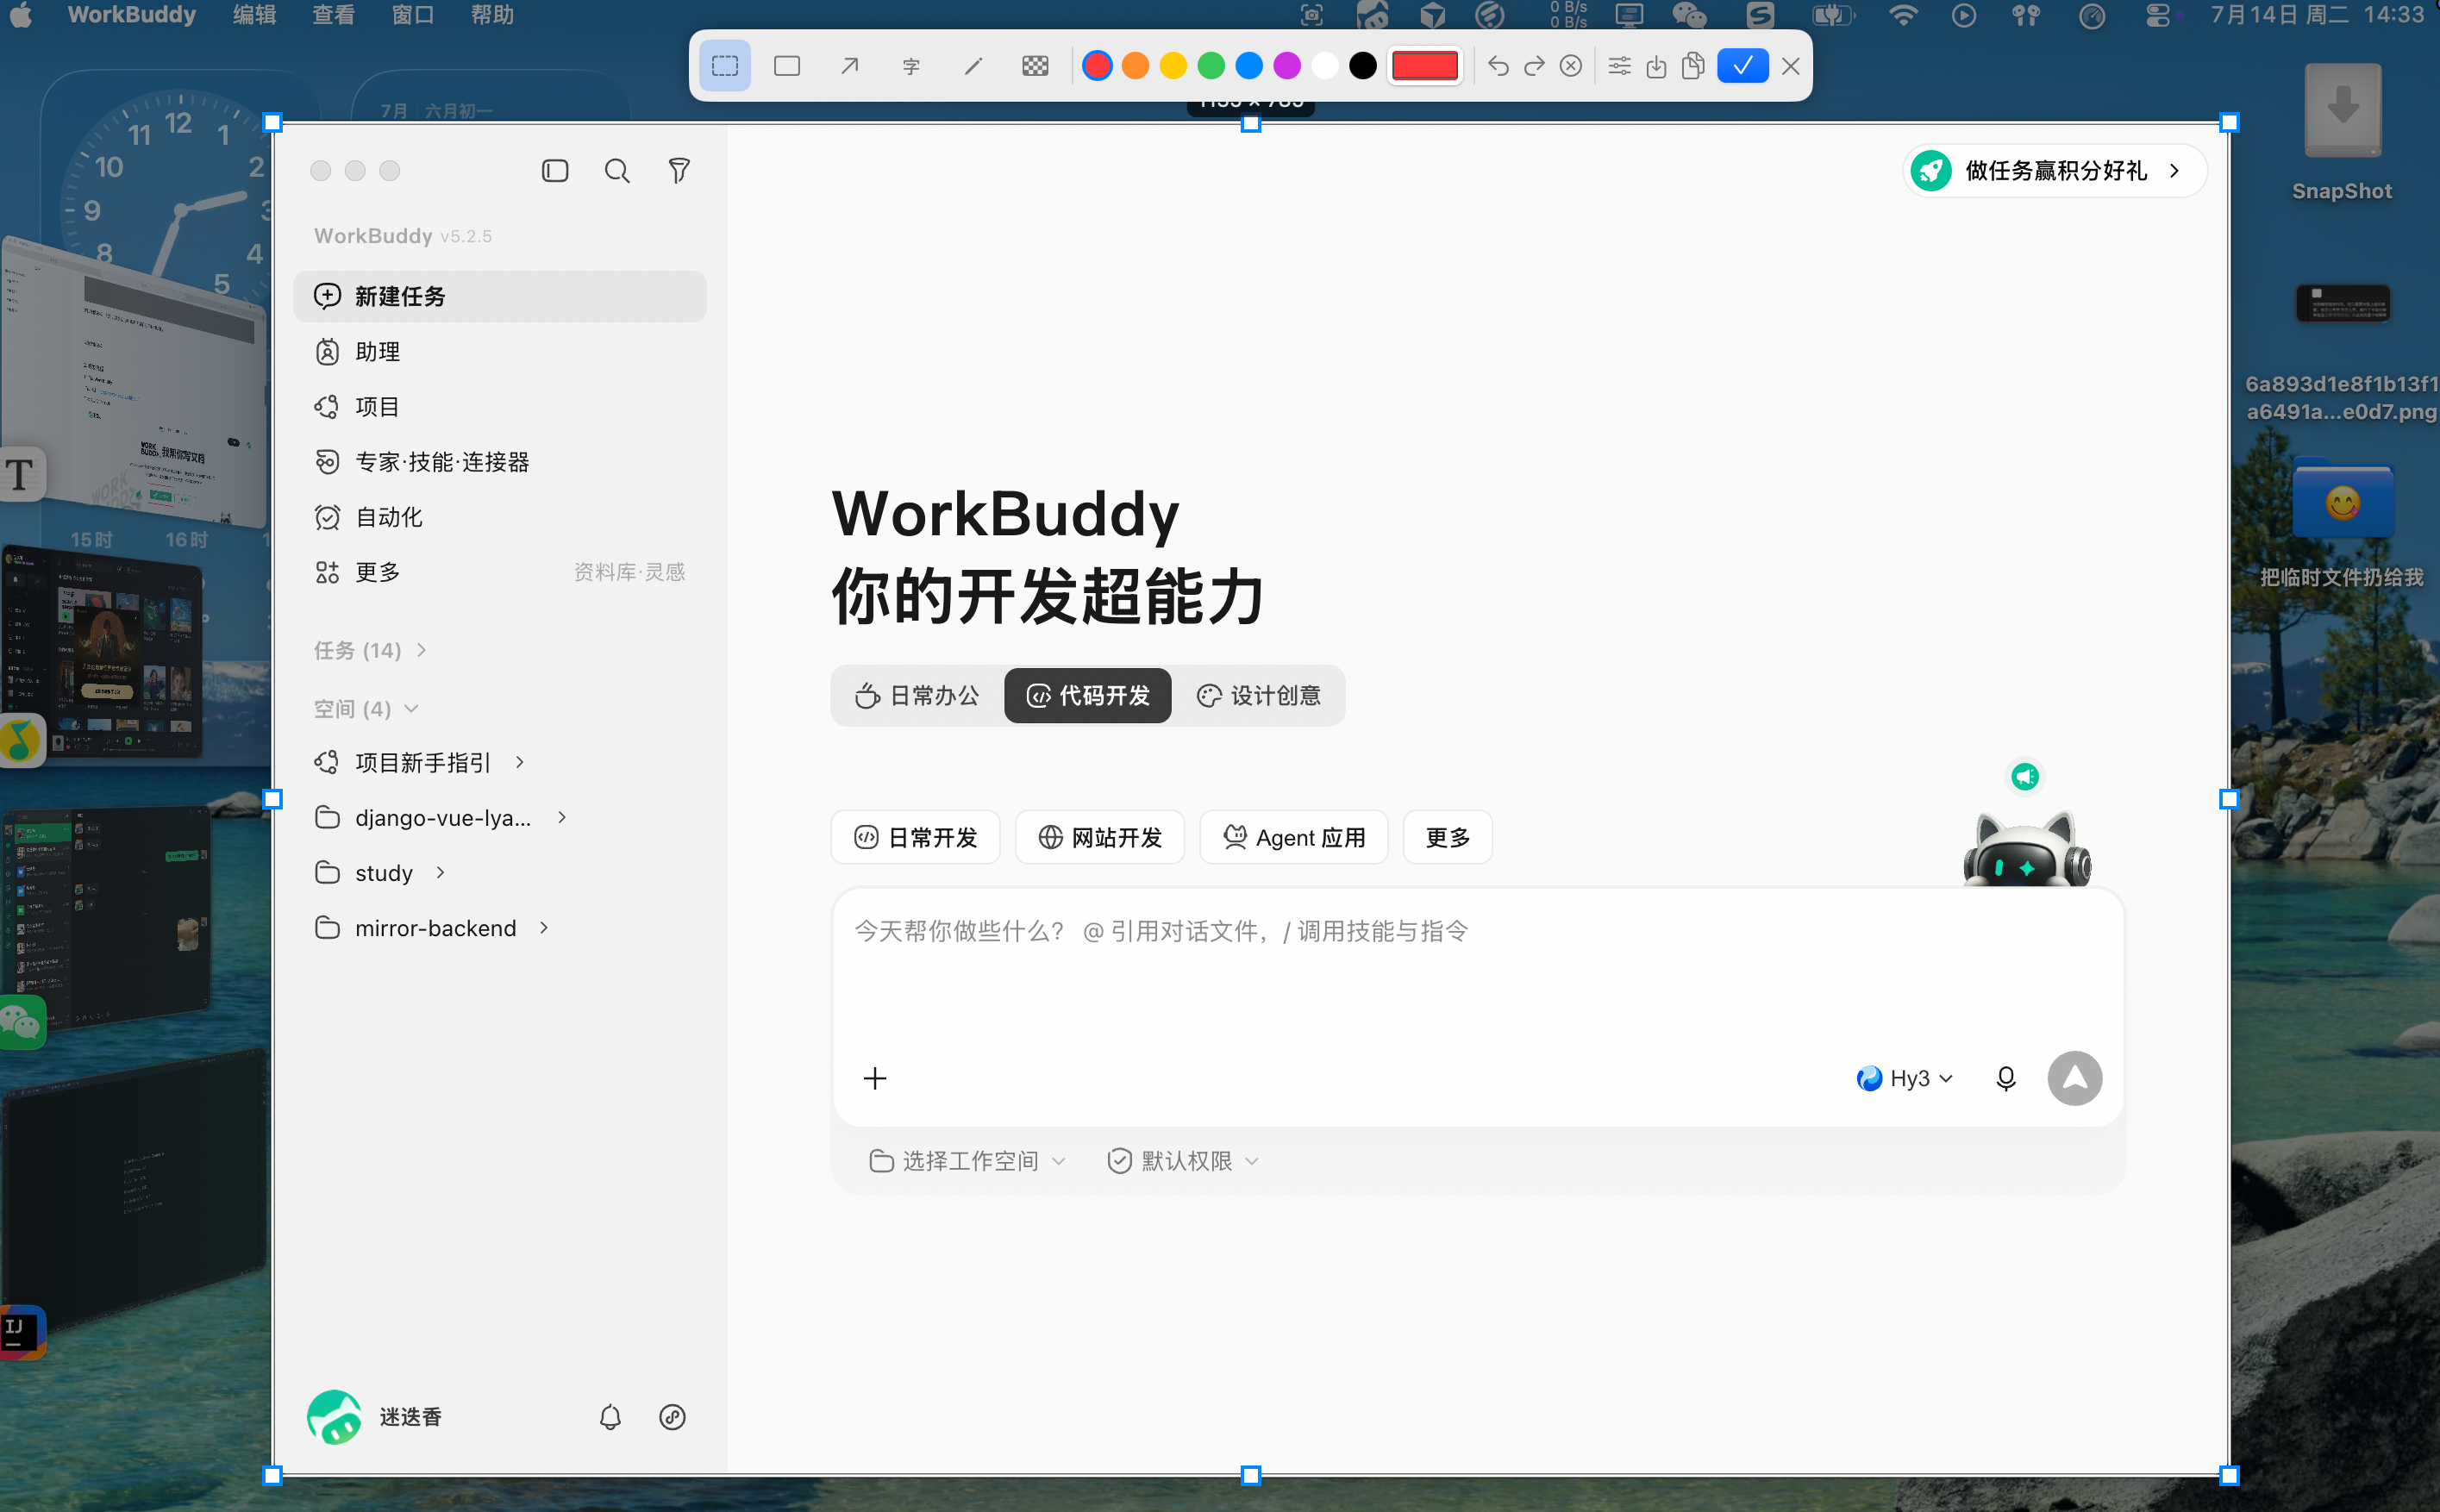Save the screenshot to file

[1656, 66]
